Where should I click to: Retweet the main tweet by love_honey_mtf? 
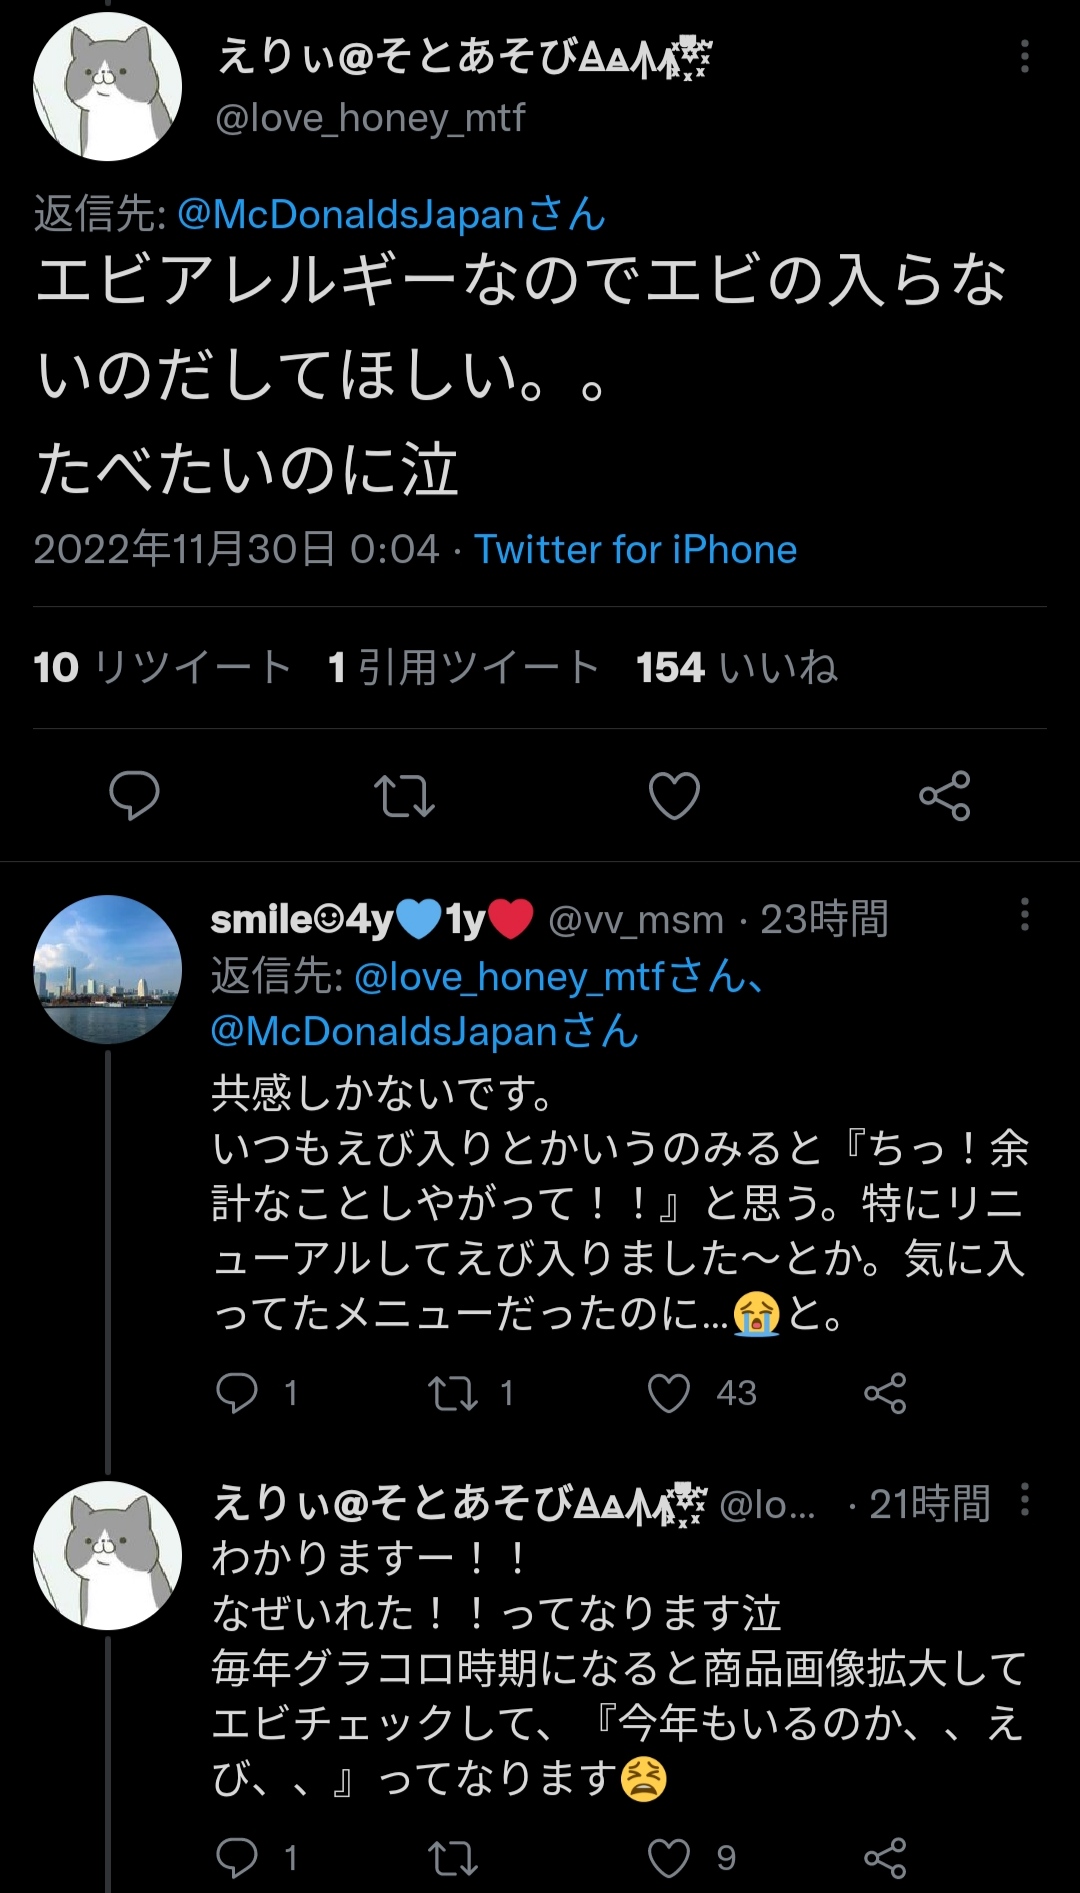(x=404, y=796)
